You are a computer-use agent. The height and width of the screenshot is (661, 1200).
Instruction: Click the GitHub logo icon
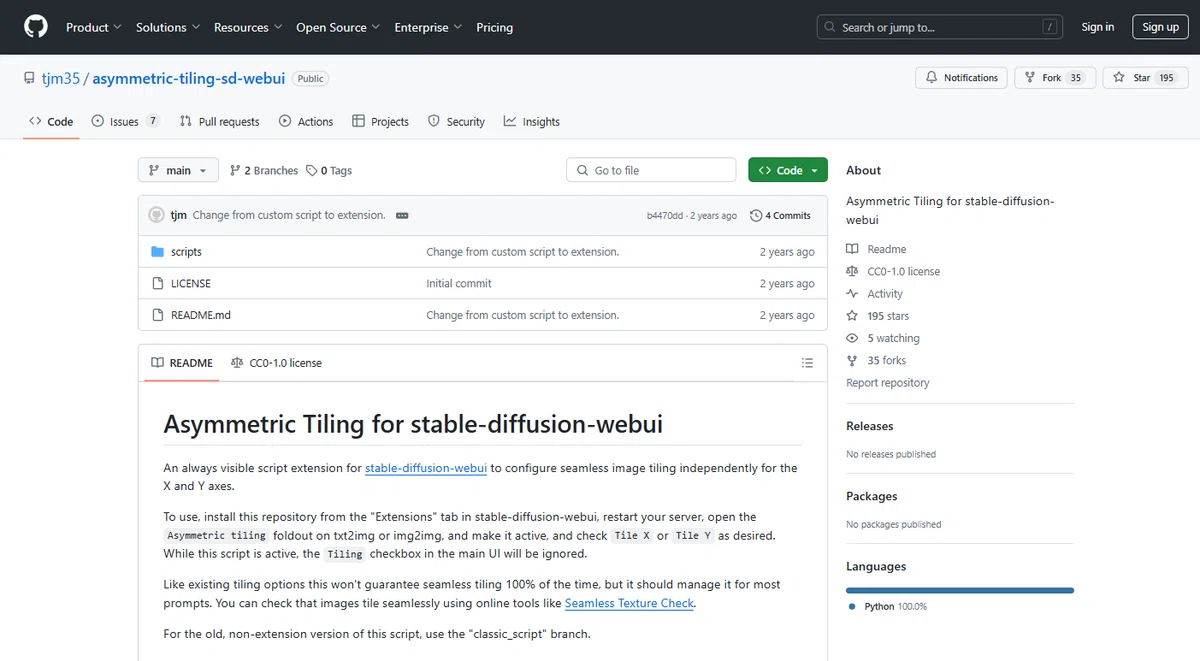[36, 27]
